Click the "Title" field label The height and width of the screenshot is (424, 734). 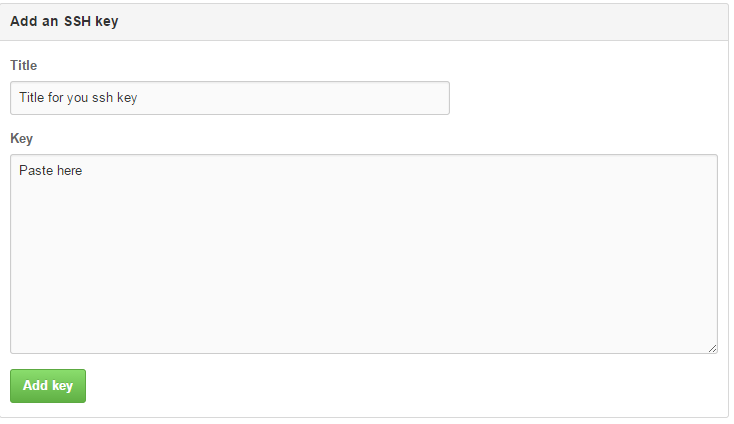pos(23,65)
